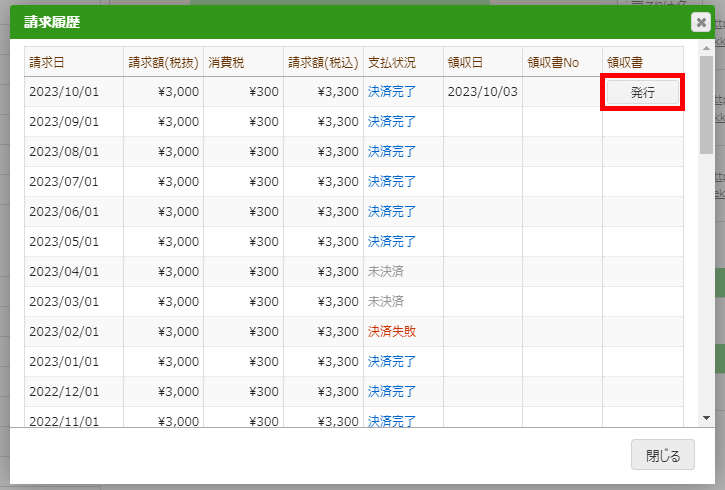Close the 請求履歴 dialog with the X icon
This screenshot has height=490, width=725.
click(701, 22)
